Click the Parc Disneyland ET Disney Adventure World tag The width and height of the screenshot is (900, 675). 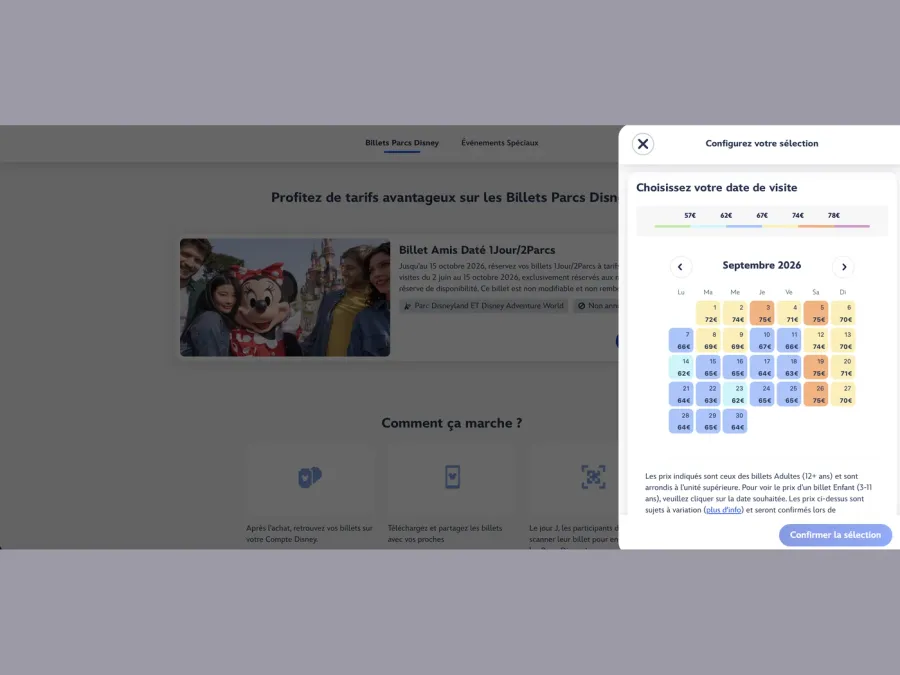[484, 306]
